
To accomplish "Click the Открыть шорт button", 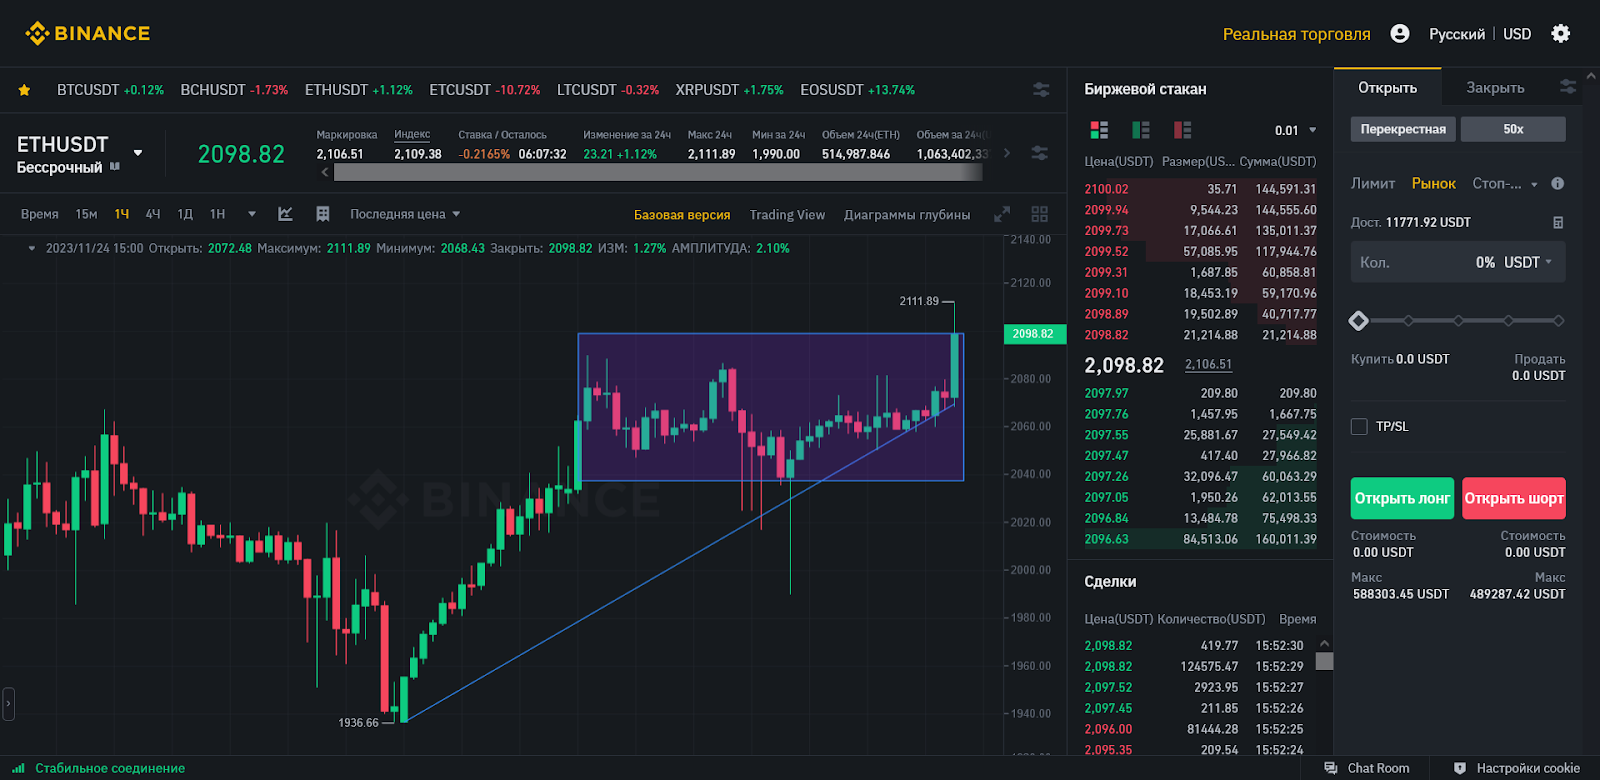I will (x=1514, y=498).
